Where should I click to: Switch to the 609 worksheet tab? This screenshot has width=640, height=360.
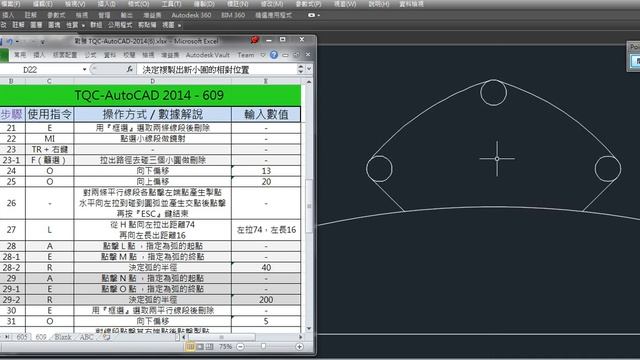tap(41, 337)
